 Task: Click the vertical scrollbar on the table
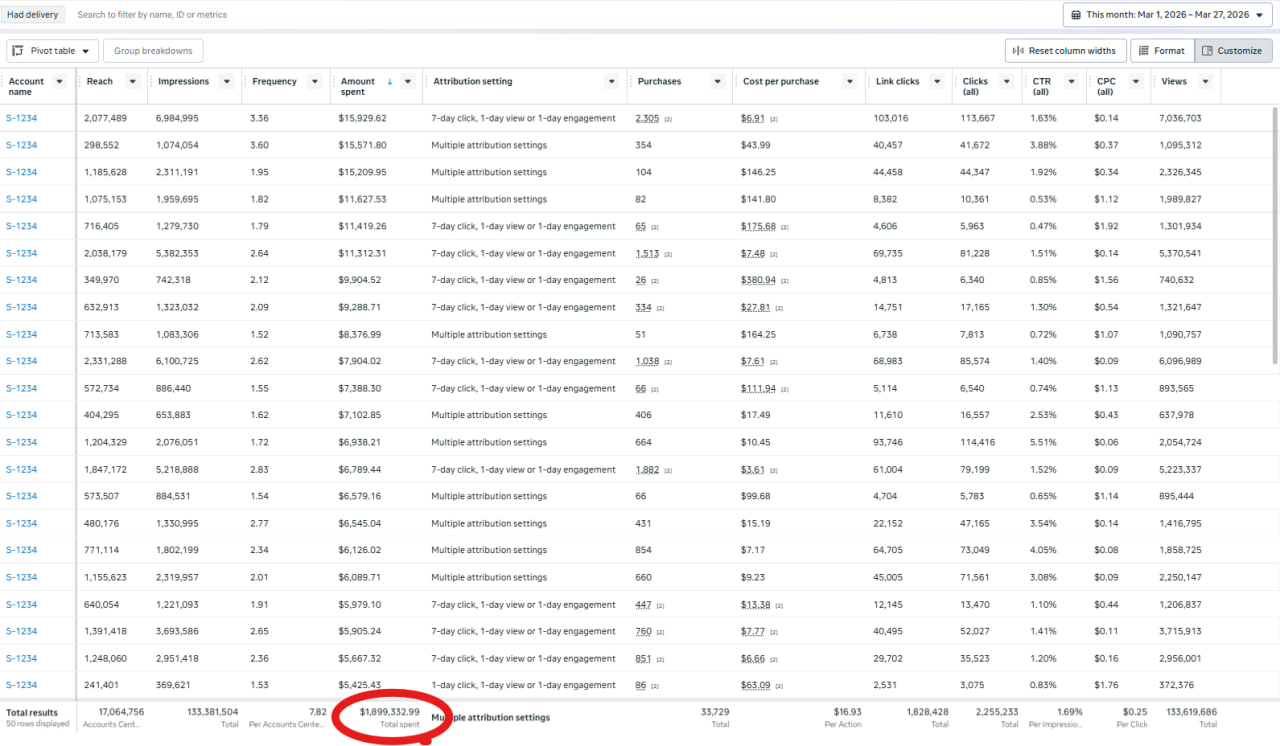(x=1274, y=240)
